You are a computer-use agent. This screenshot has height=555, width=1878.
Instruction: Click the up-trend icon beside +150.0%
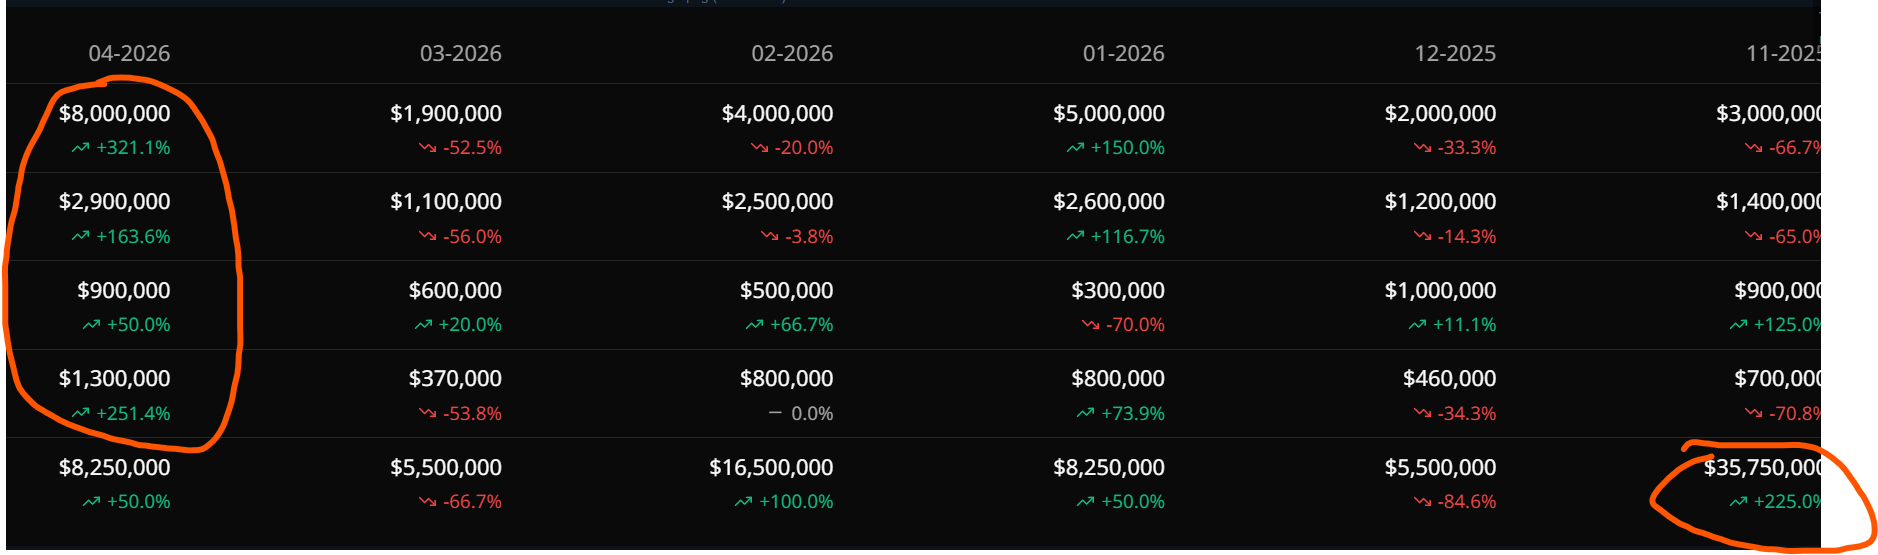tap(1075, 148)
